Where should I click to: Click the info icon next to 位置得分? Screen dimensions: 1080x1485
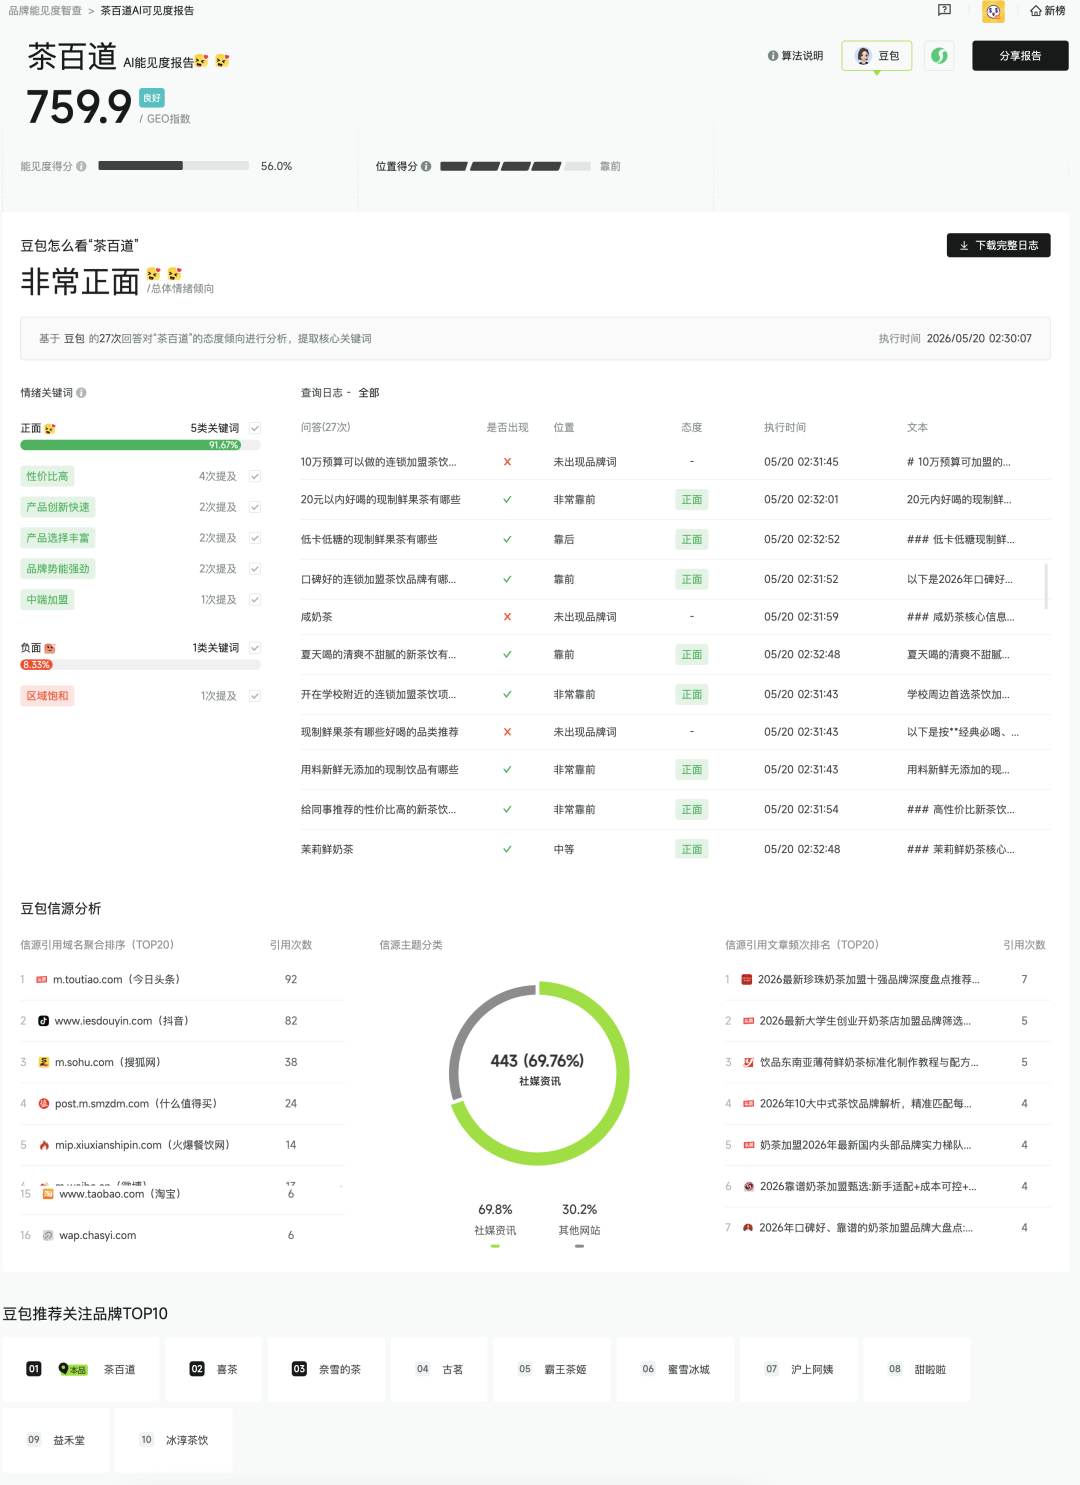coord(426,166)
